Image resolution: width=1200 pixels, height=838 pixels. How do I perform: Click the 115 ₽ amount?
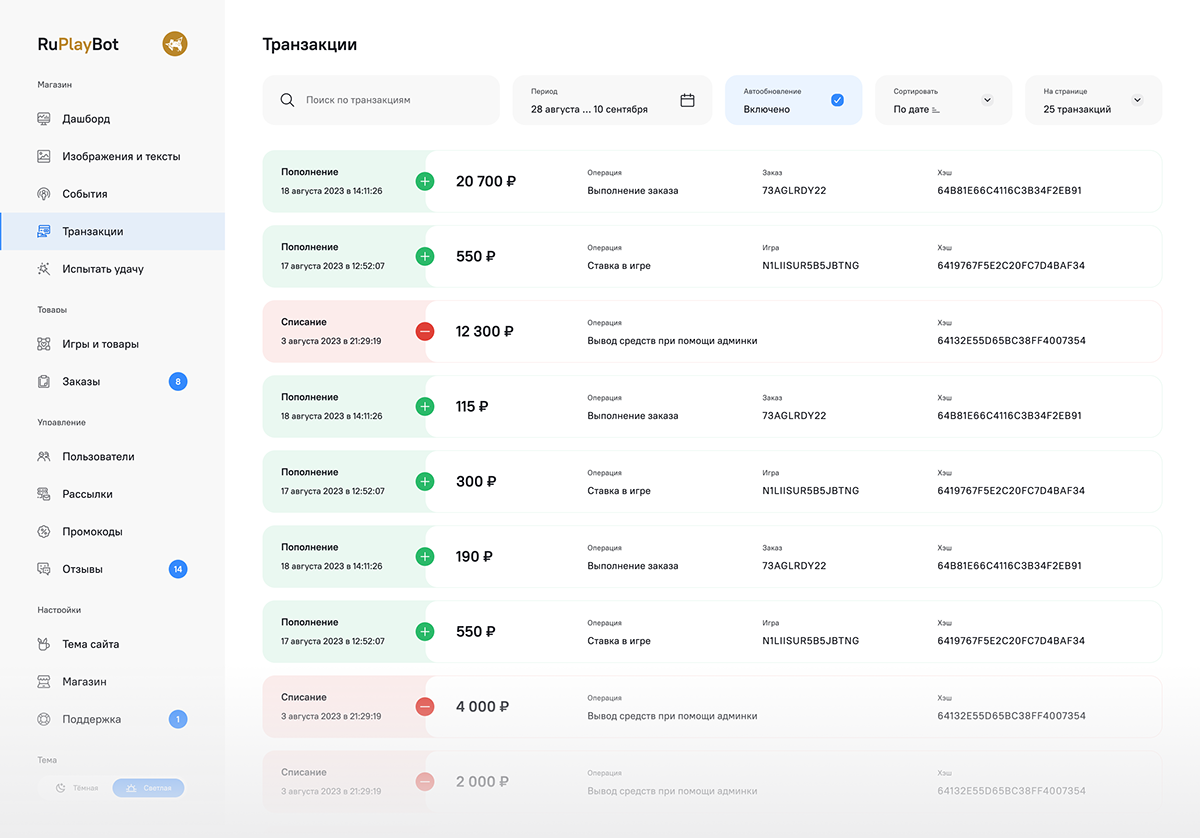pos(472,406)
